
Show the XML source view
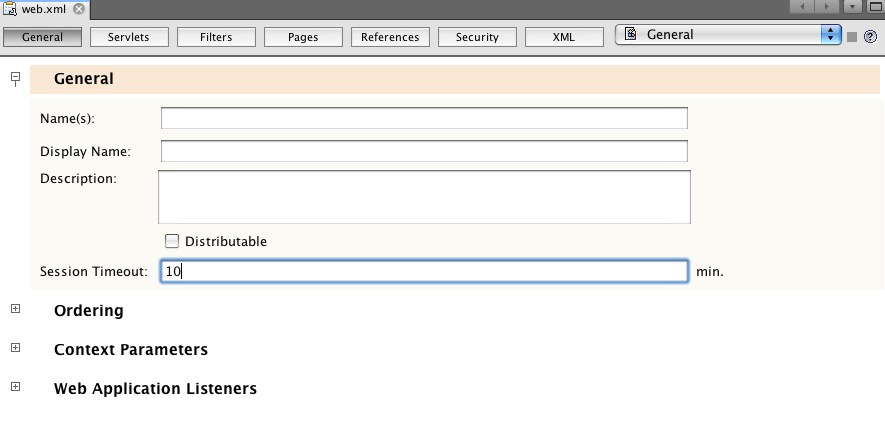(564, 37)
